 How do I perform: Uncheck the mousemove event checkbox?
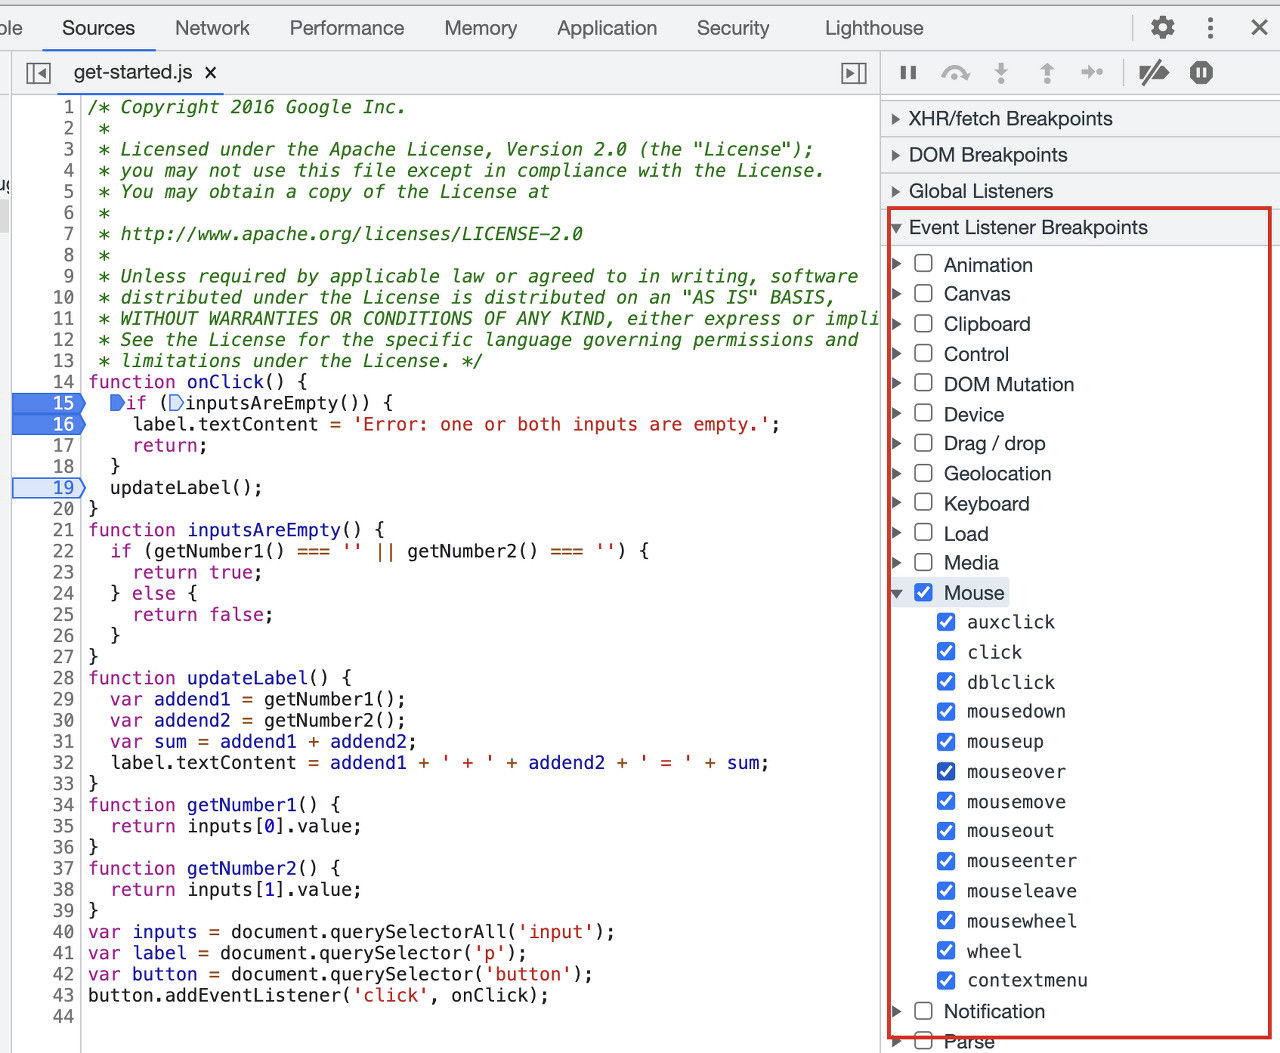tap(946, 801)
